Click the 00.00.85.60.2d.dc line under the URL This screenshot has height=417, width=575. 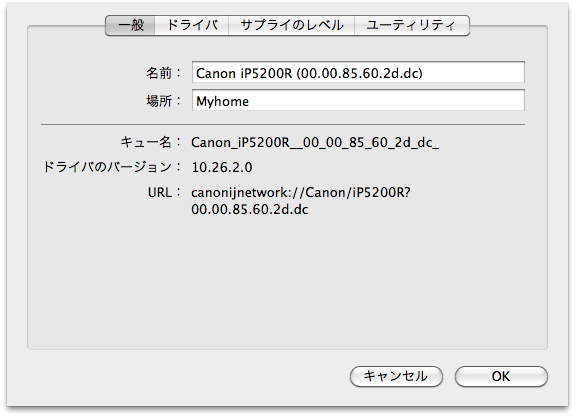(250, 209)
